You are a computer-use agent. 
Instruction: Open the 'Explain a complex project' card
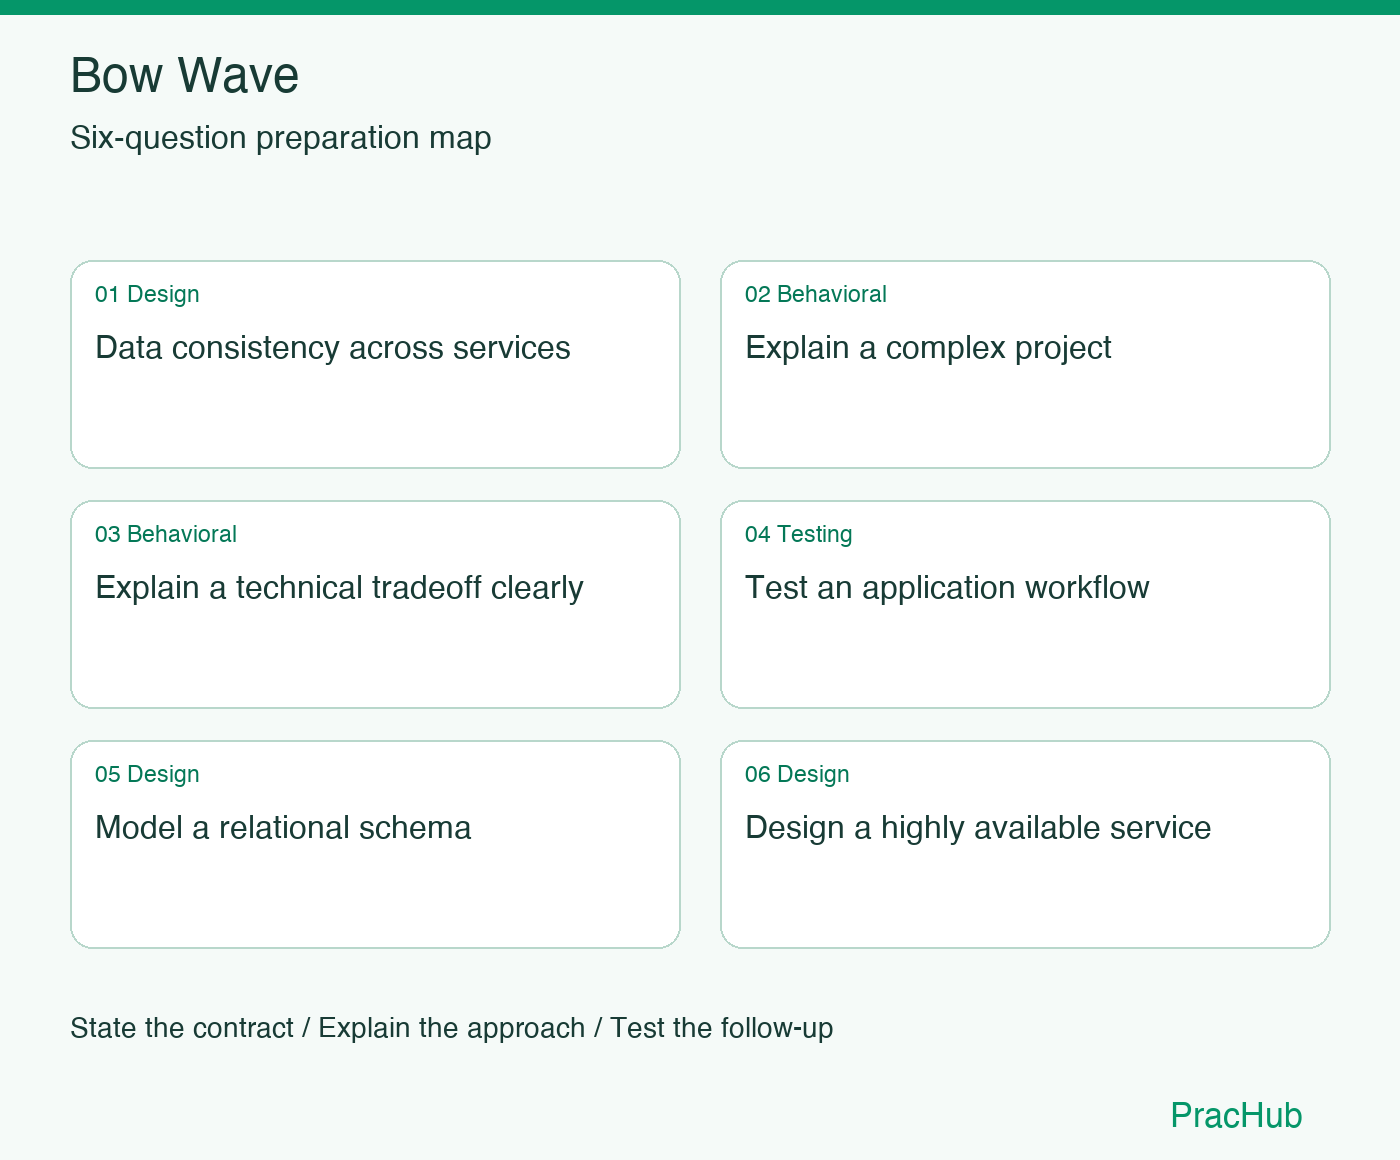click(1025, 364)
